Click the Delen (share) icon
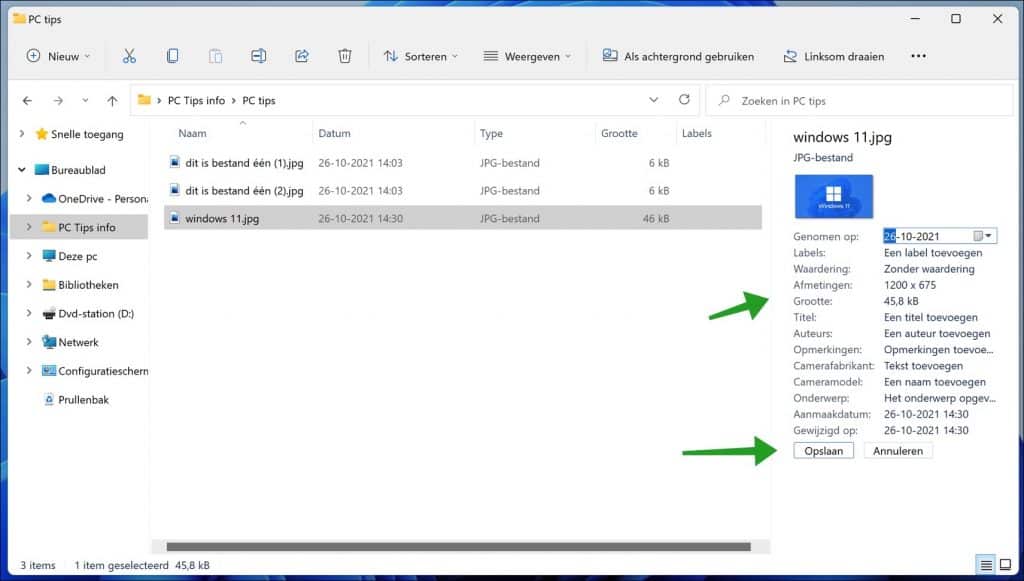The image size is (1024, 581). coord(301,56)
